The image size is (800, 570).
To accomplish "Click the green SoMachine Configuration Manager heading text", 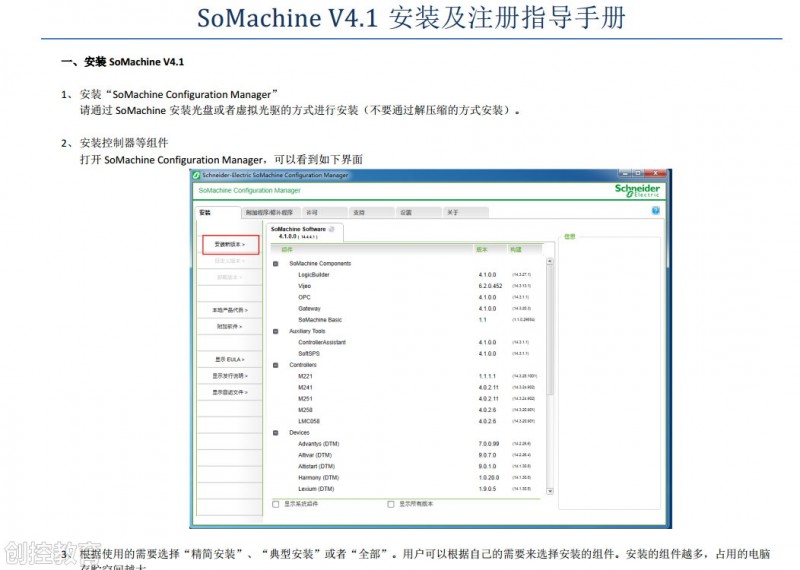I will tap(249, 190).
